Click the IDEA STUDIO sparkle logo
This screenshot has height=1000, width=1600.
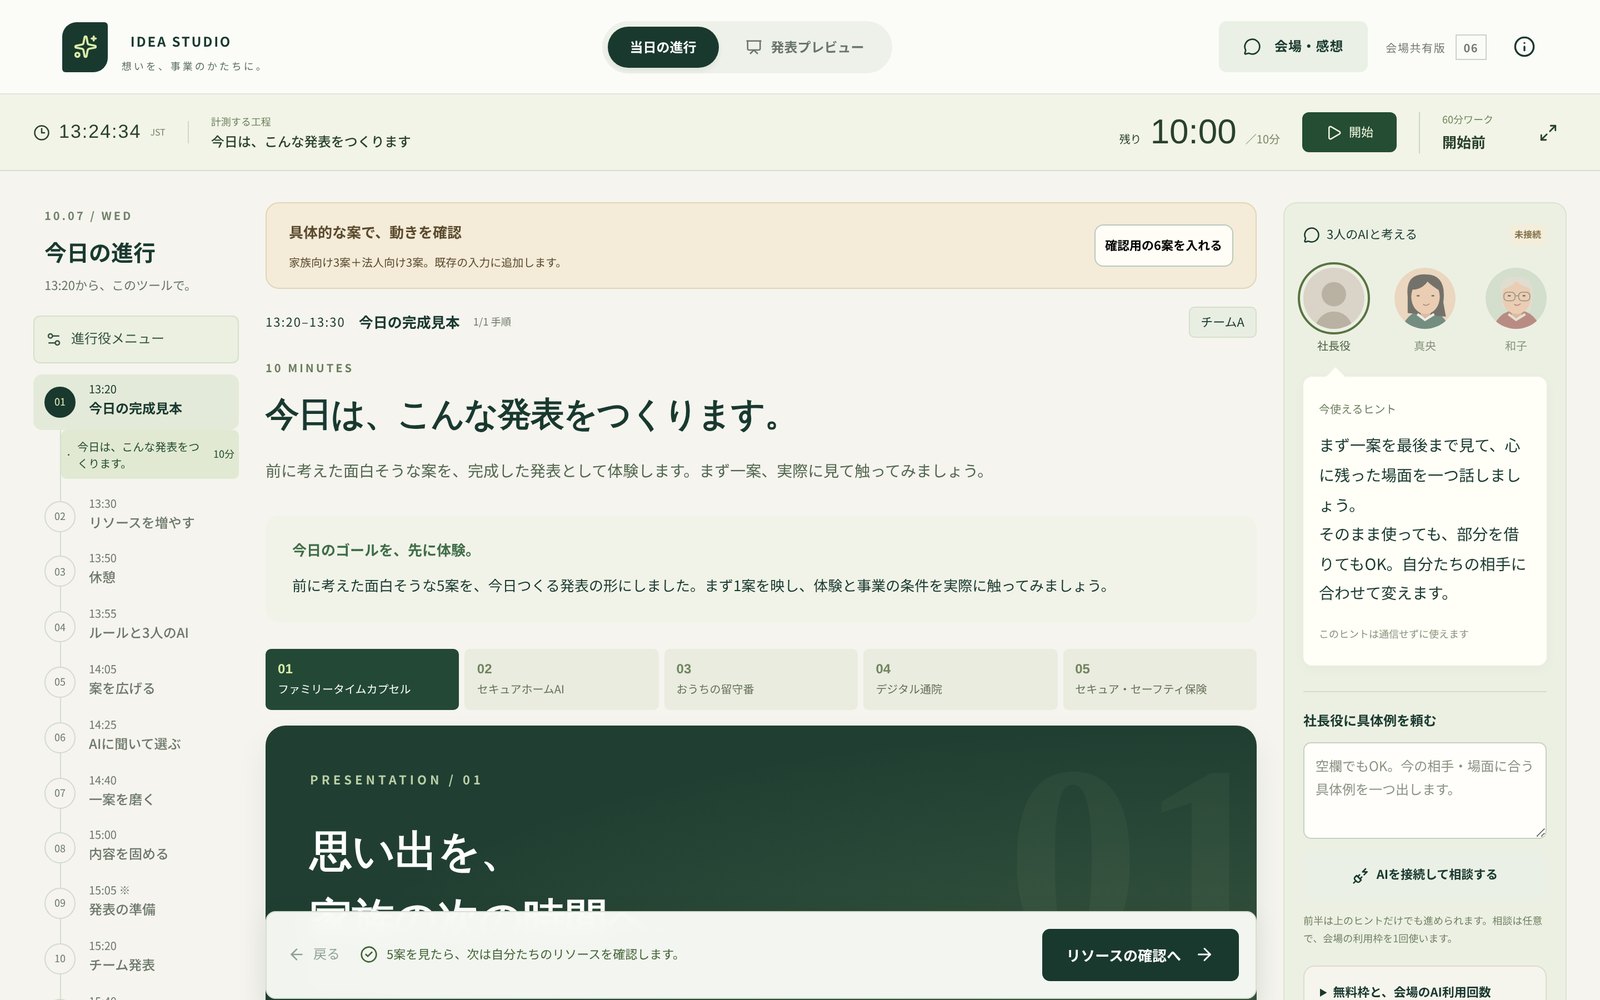tap(85, 47)
